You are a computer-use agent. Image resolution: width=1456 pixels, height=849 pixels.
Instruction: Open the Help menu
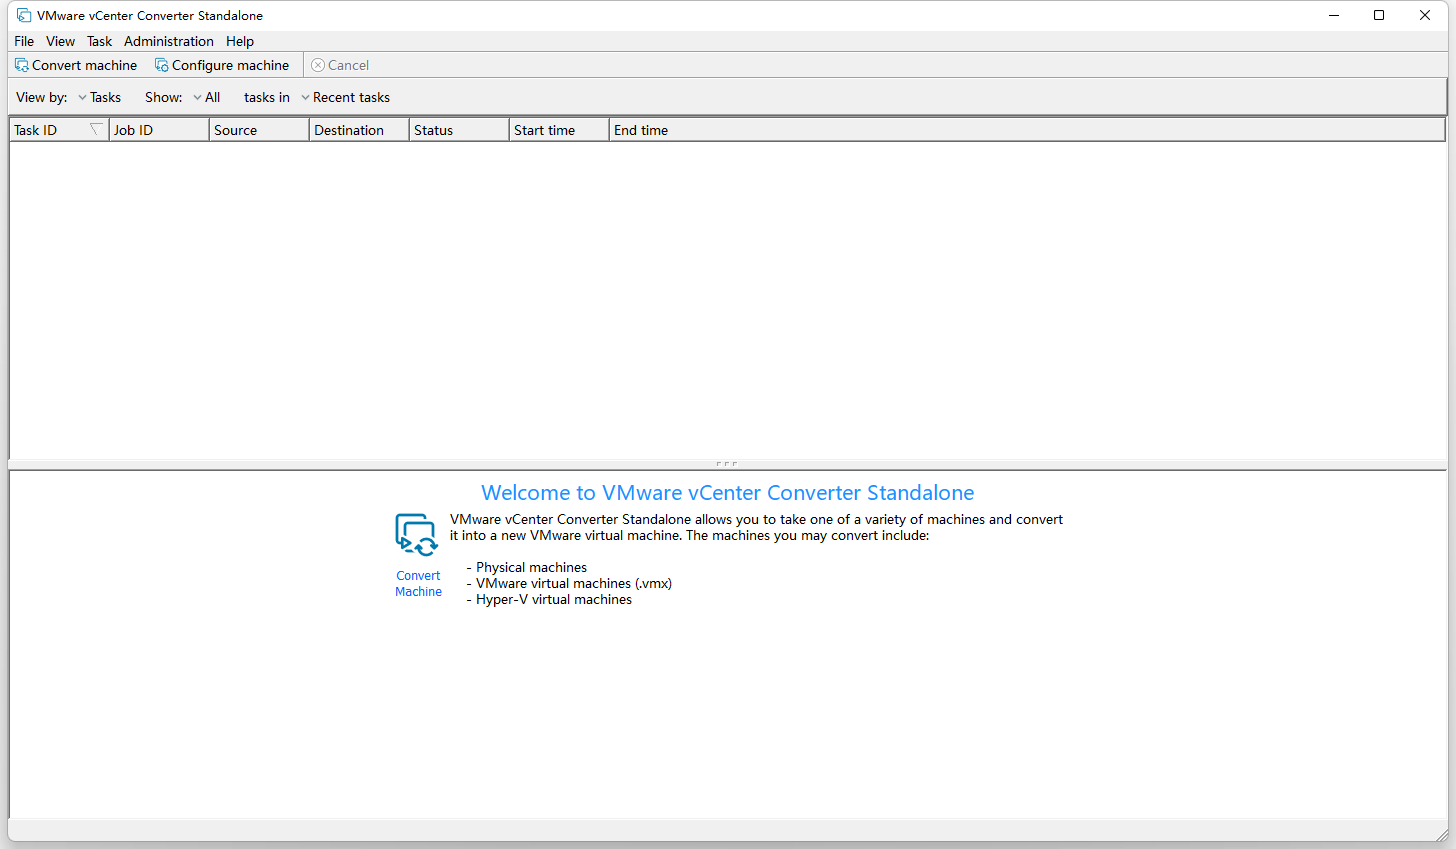click(x=239, y=41)
